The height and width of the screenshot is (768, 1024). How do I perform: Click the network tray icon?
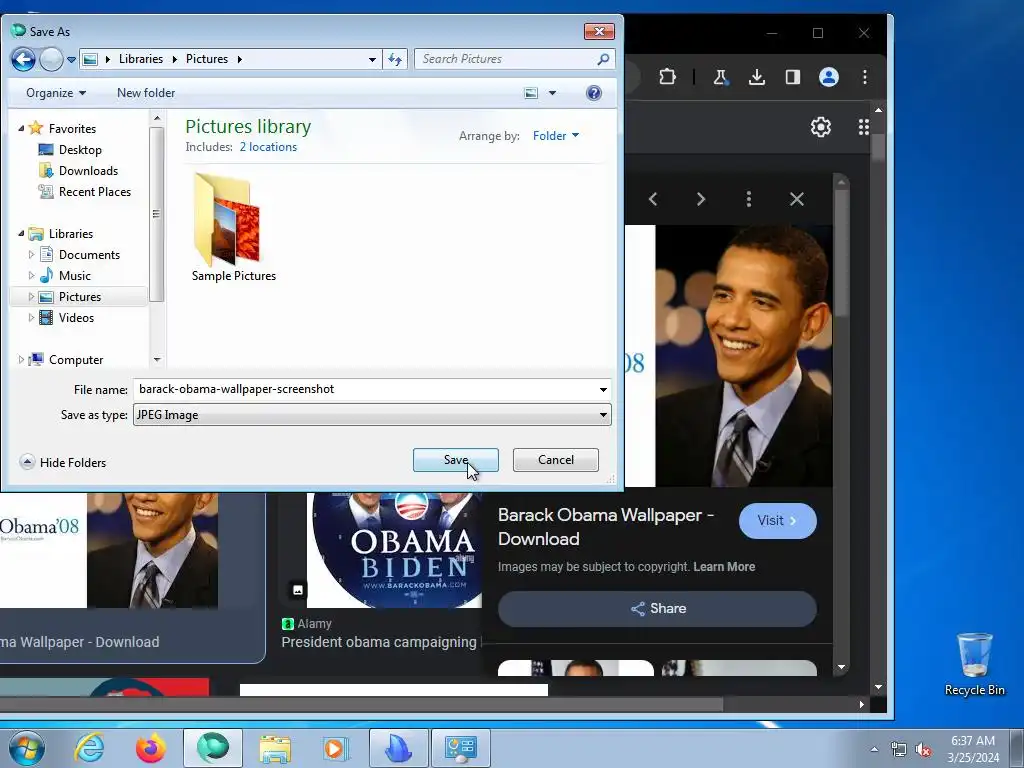(x=899, y=749)
